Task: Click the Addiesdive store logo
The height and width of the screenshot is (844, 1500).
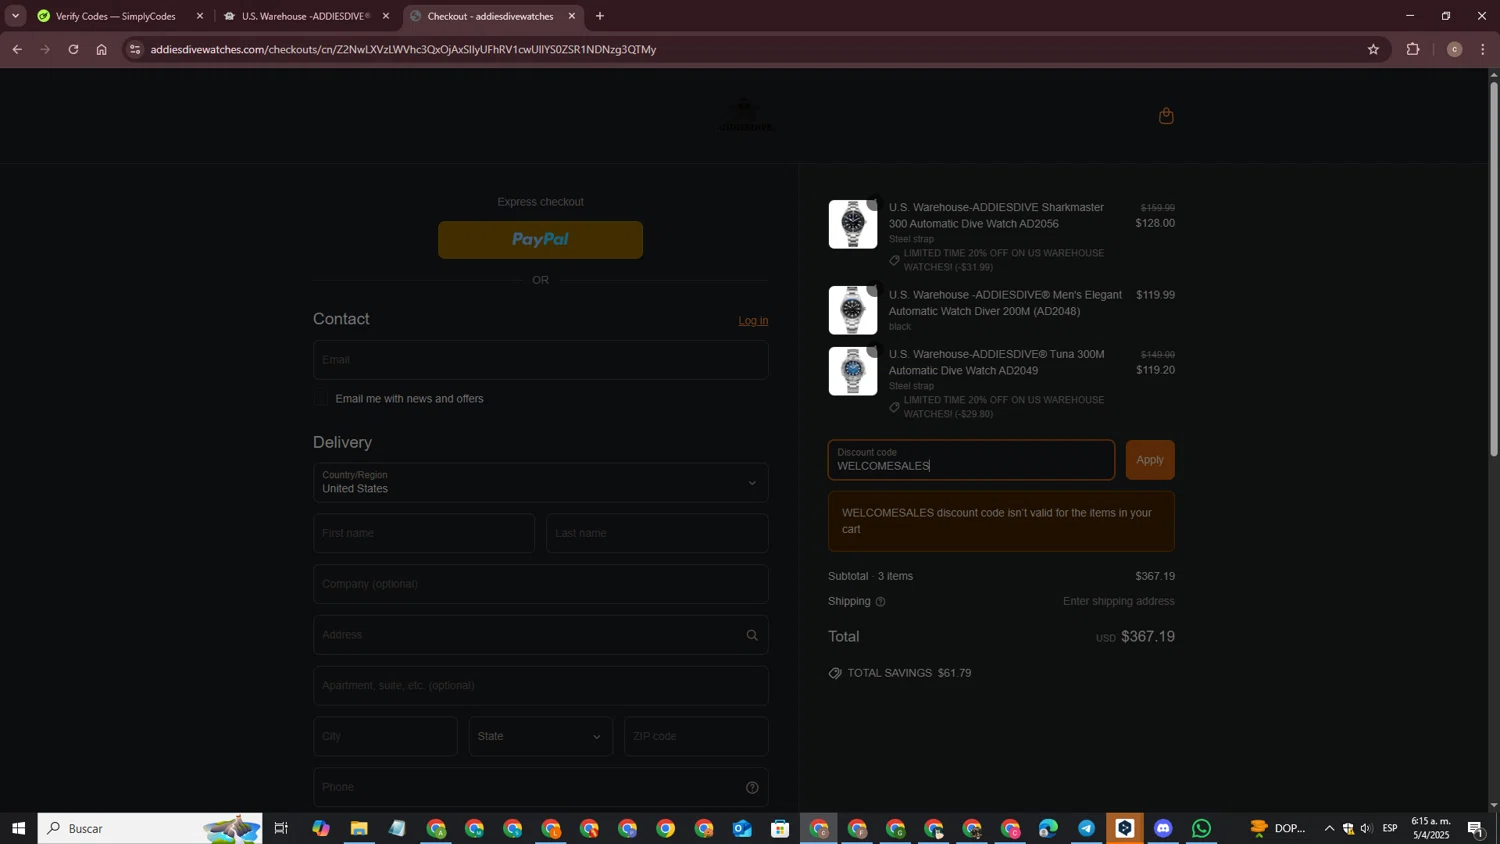Action: coord(745,116)
